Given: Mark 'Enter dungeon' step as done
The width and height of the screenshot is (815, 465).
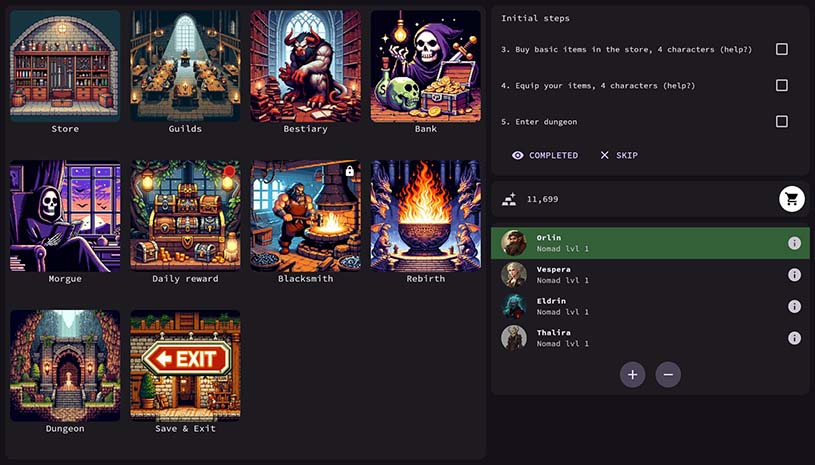Looking at the screenshot, I should pyautogui.click(x=781, y=121).
